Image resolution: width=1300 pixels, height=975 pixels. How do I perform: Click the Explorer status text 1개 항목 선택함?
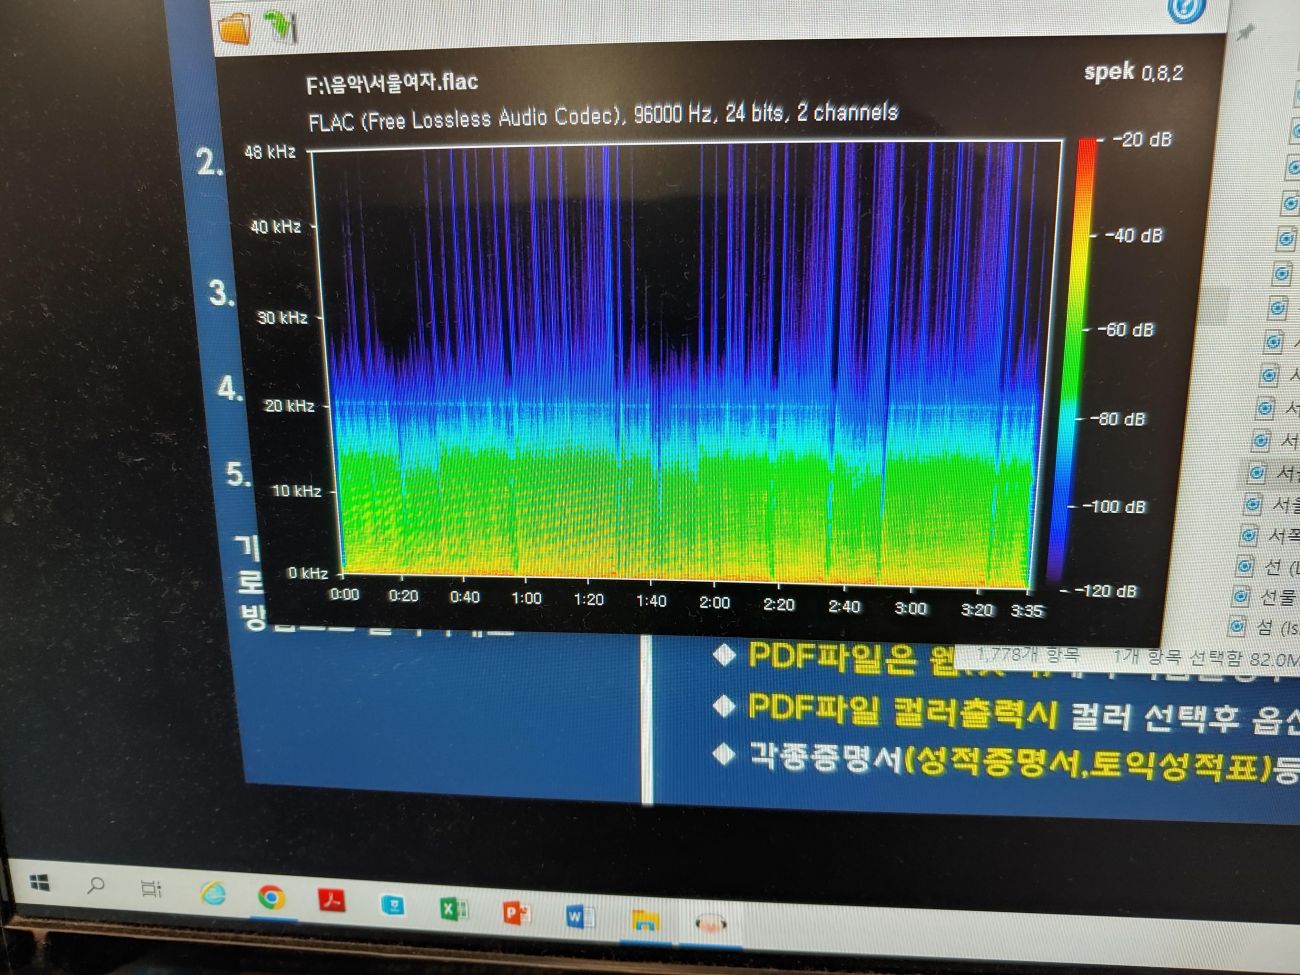point(1178,658)
